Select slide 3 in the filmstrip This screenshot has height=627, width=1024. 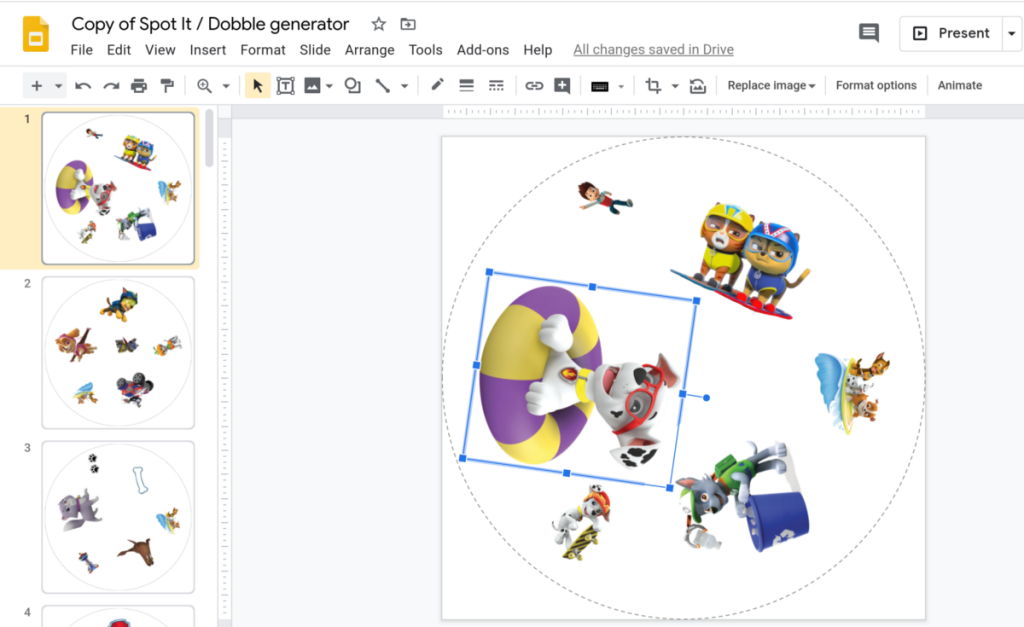pos(117,516)
